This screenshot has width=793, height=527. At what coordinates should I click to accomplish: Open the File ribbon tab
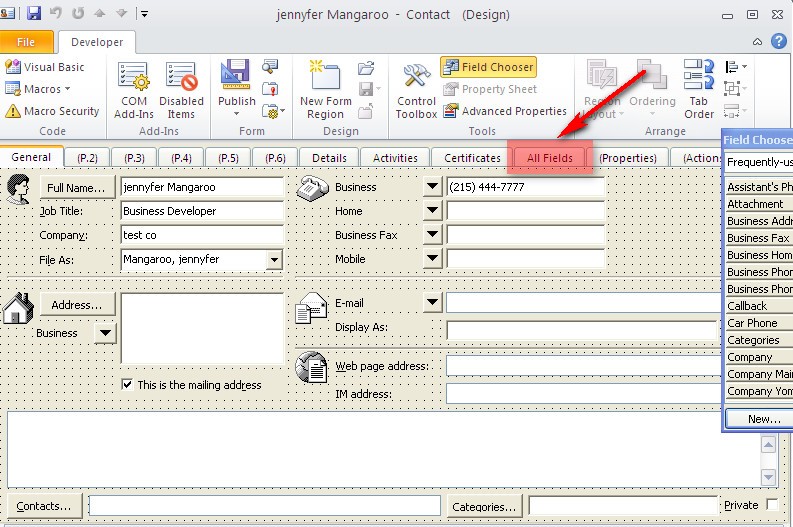coord(26,42)
